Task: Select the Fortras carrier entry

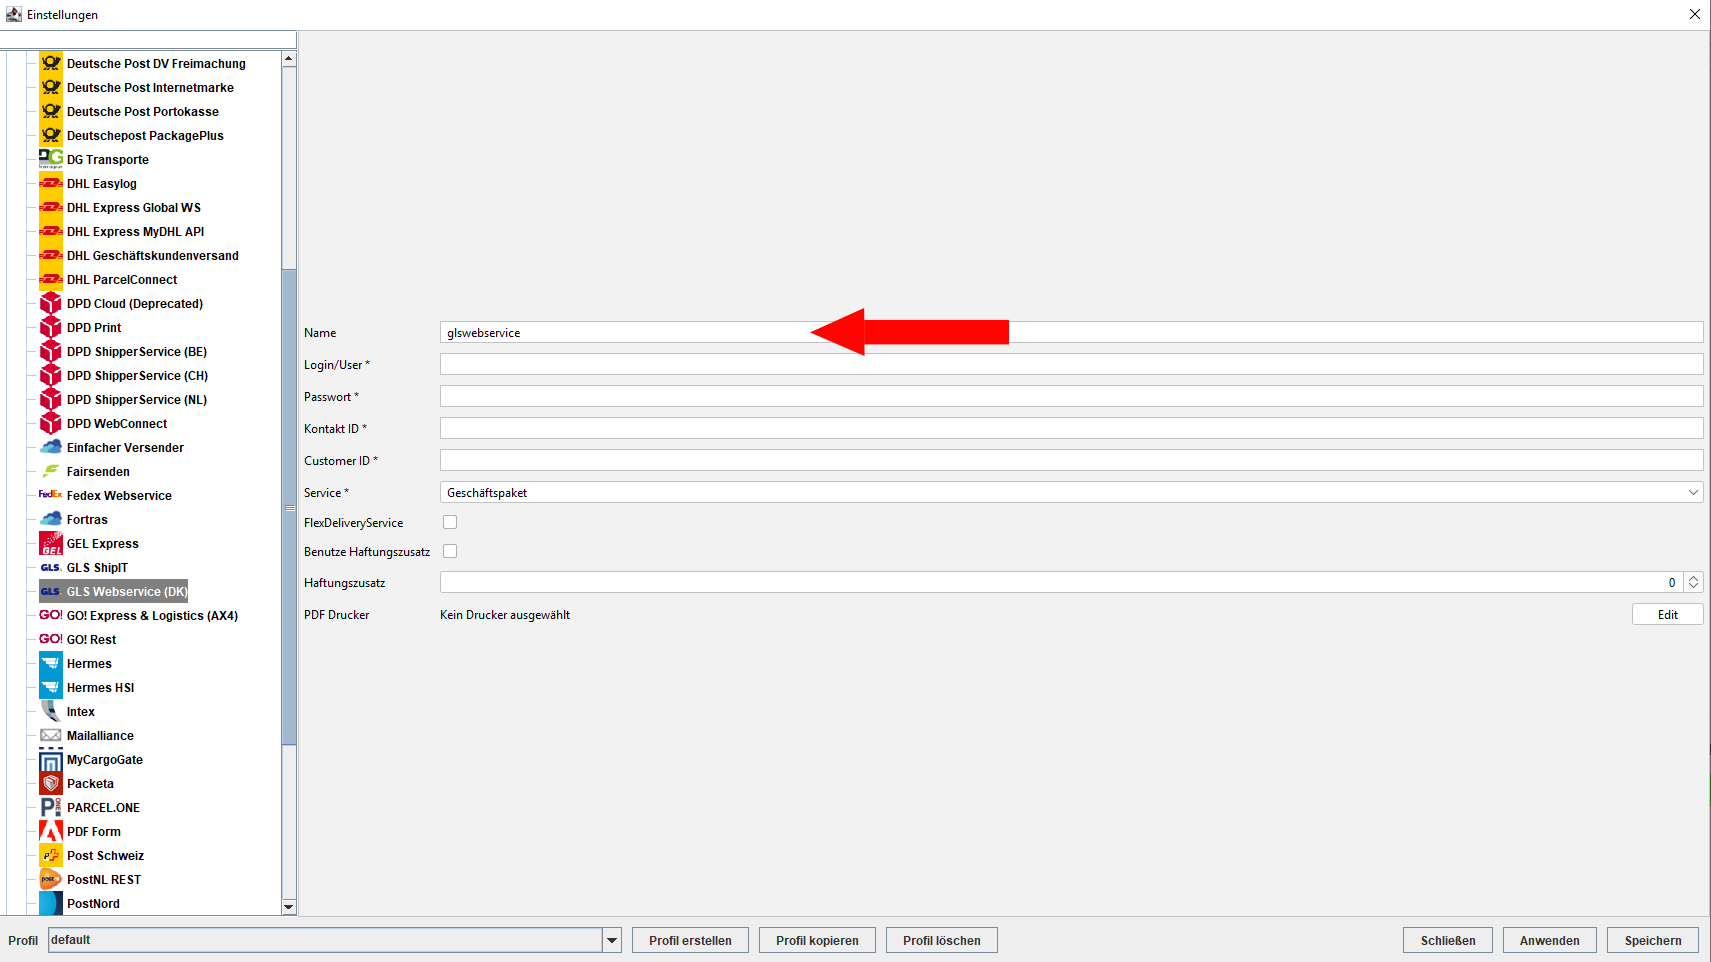Action: click(x=87, y=519)
